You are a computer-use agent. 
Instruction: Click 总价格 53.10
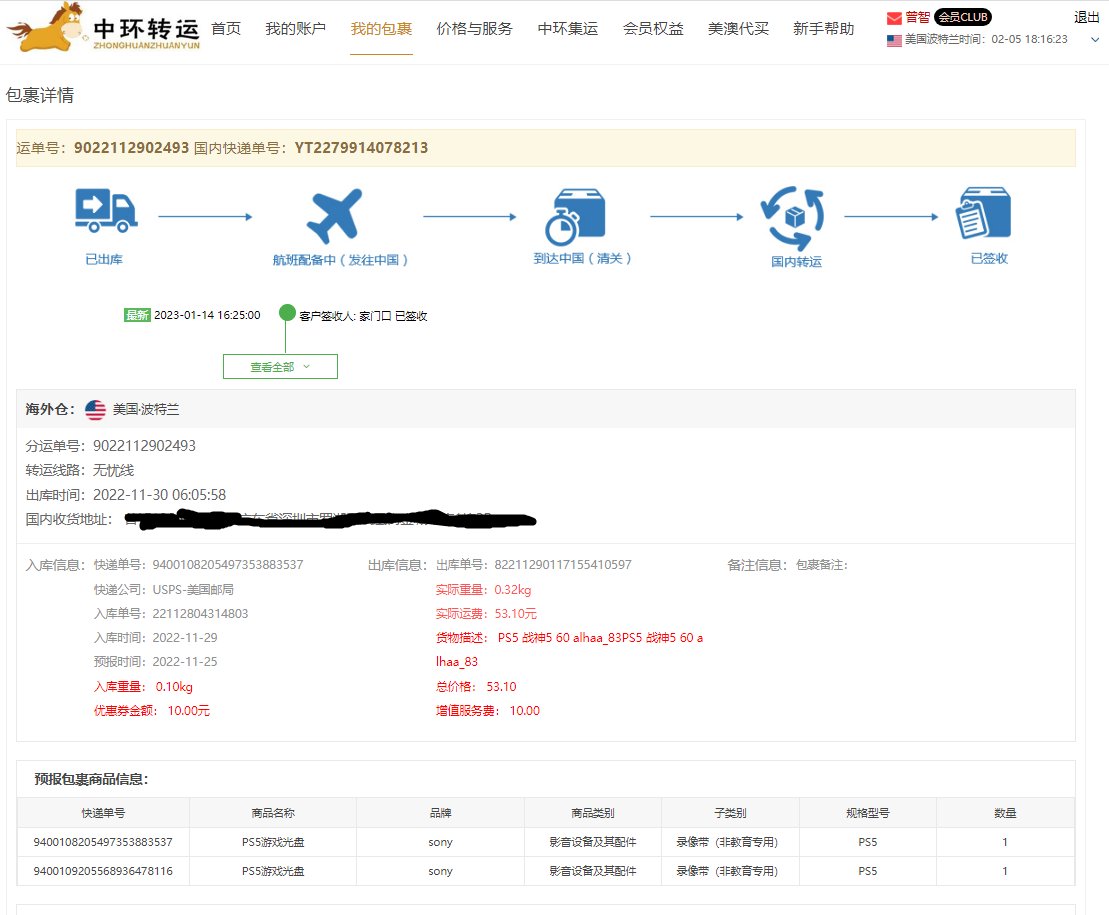pos(476,687)
